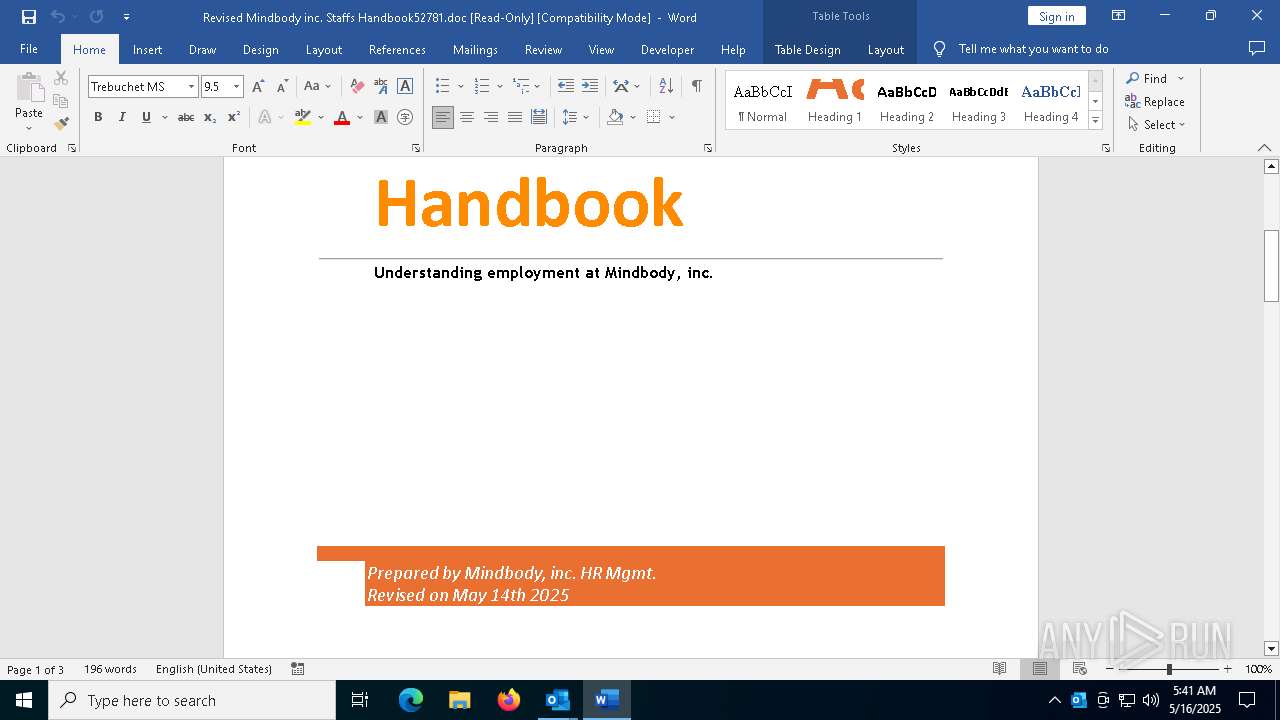This screenshot has height=720, width=1280.
Task: Click the Format Painter brush icon
Action: click(61, 123)
